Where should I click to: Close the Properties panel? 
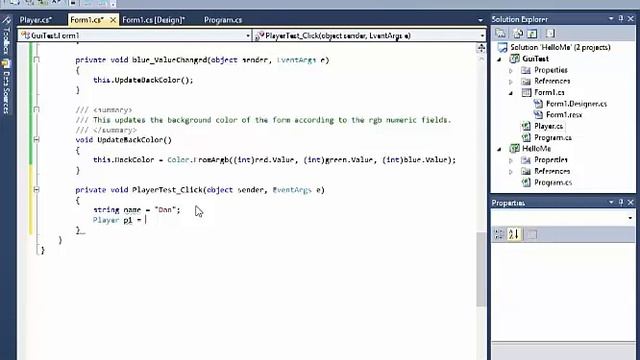click(x=631, y=202)
